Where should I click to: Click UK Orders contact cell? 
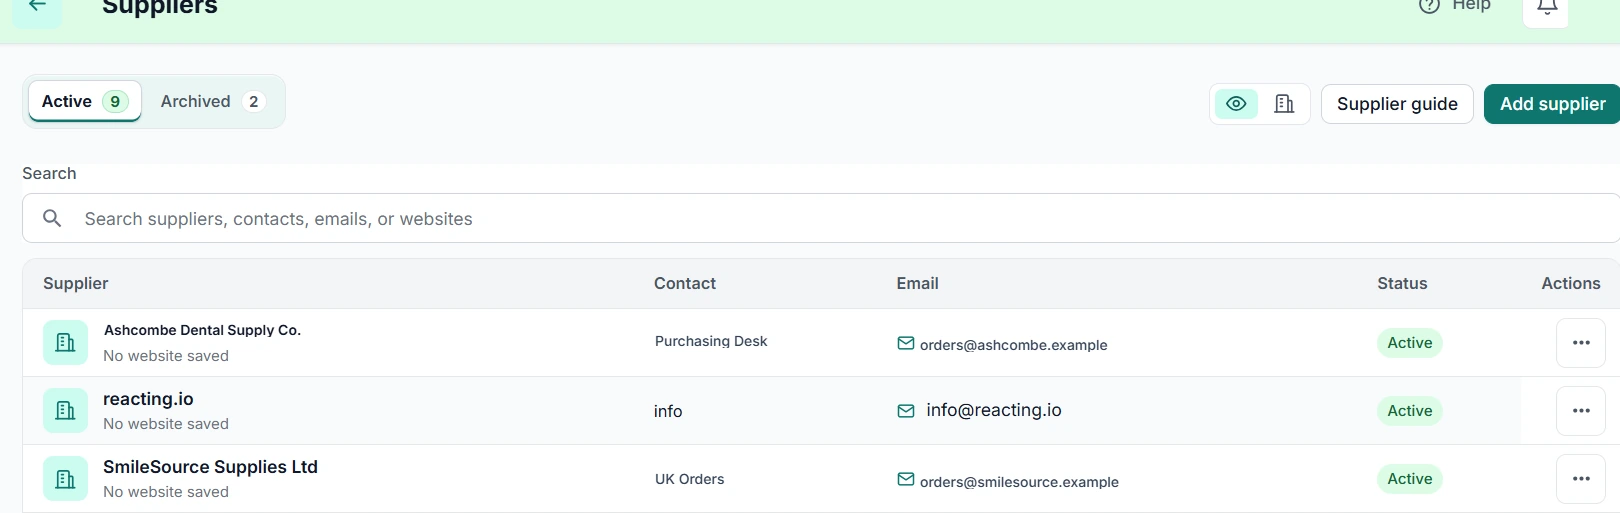click(x=689, y=479)
